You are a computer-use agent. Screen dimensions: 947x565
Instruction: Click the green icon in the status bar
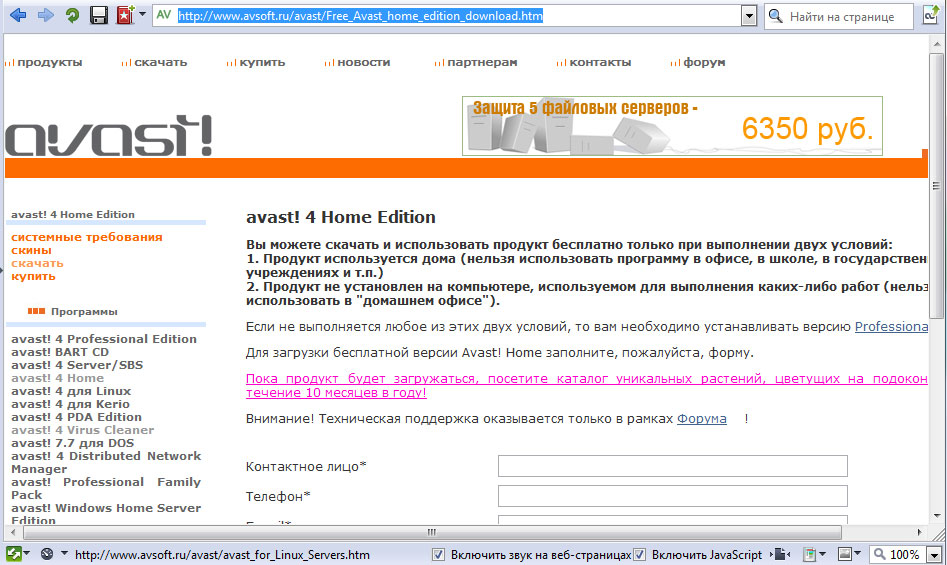[13, 554]
